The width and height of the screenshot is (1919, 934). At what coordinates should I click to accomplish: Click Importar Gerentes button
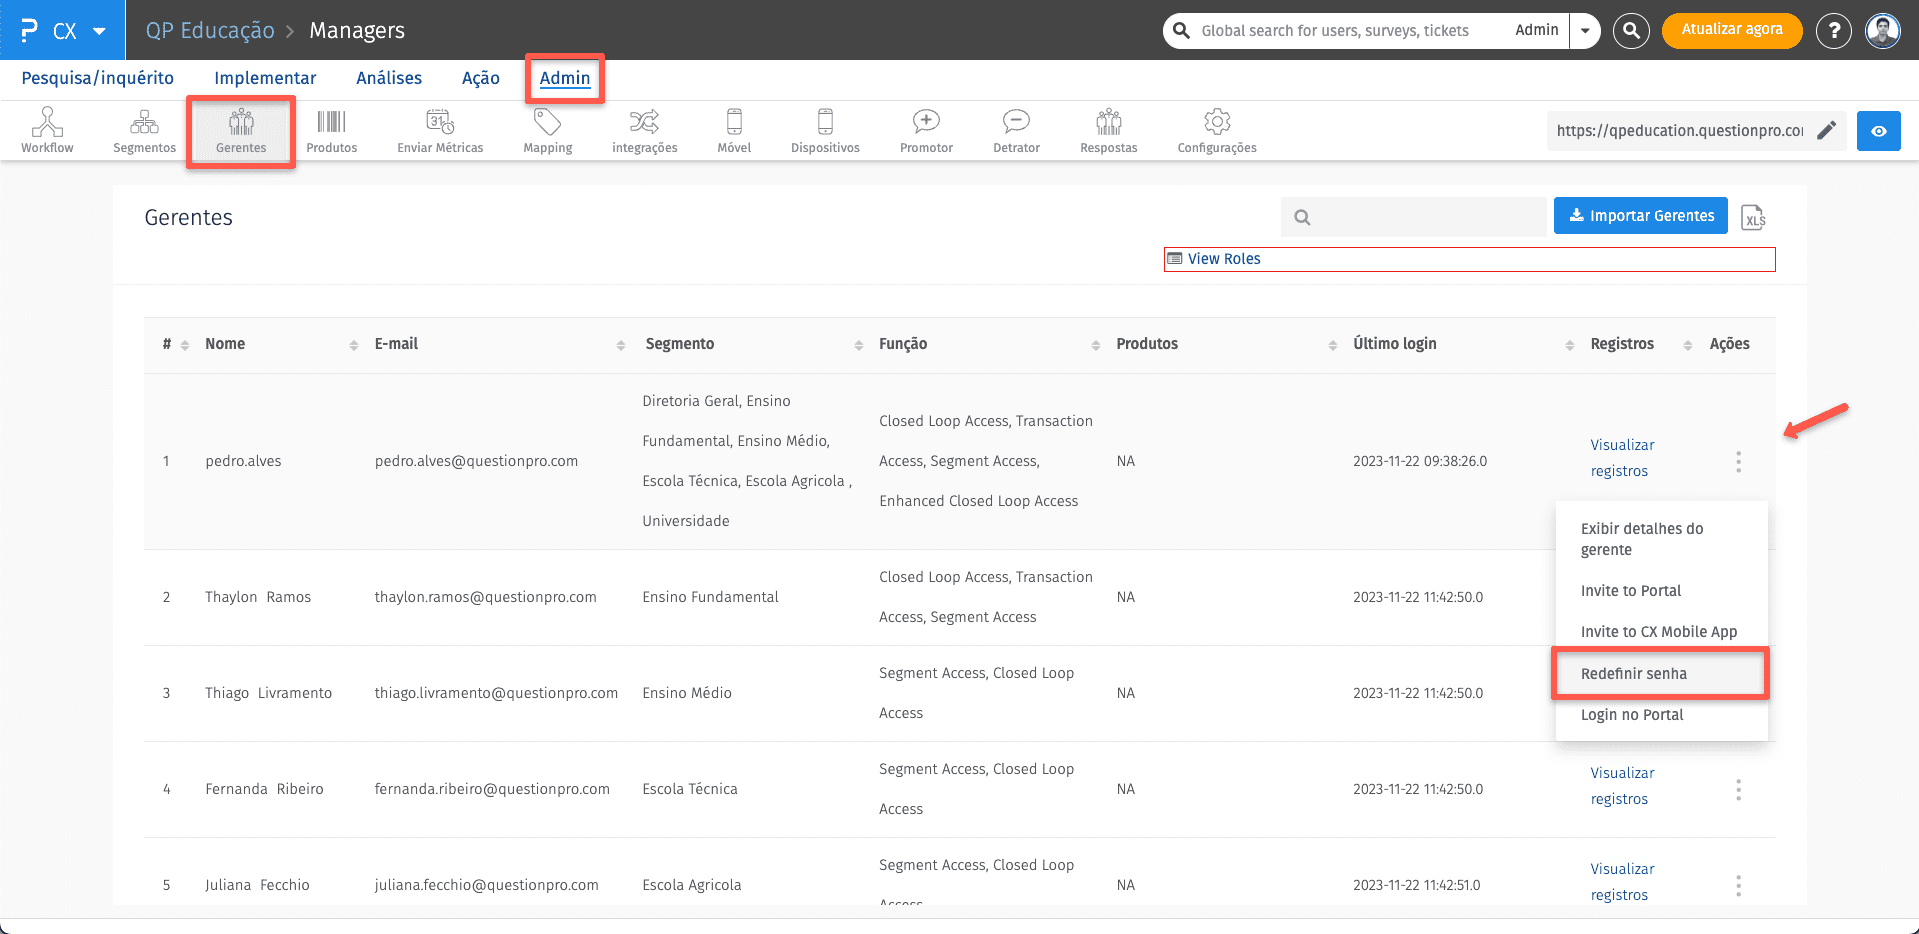(x=1640, y=216)
